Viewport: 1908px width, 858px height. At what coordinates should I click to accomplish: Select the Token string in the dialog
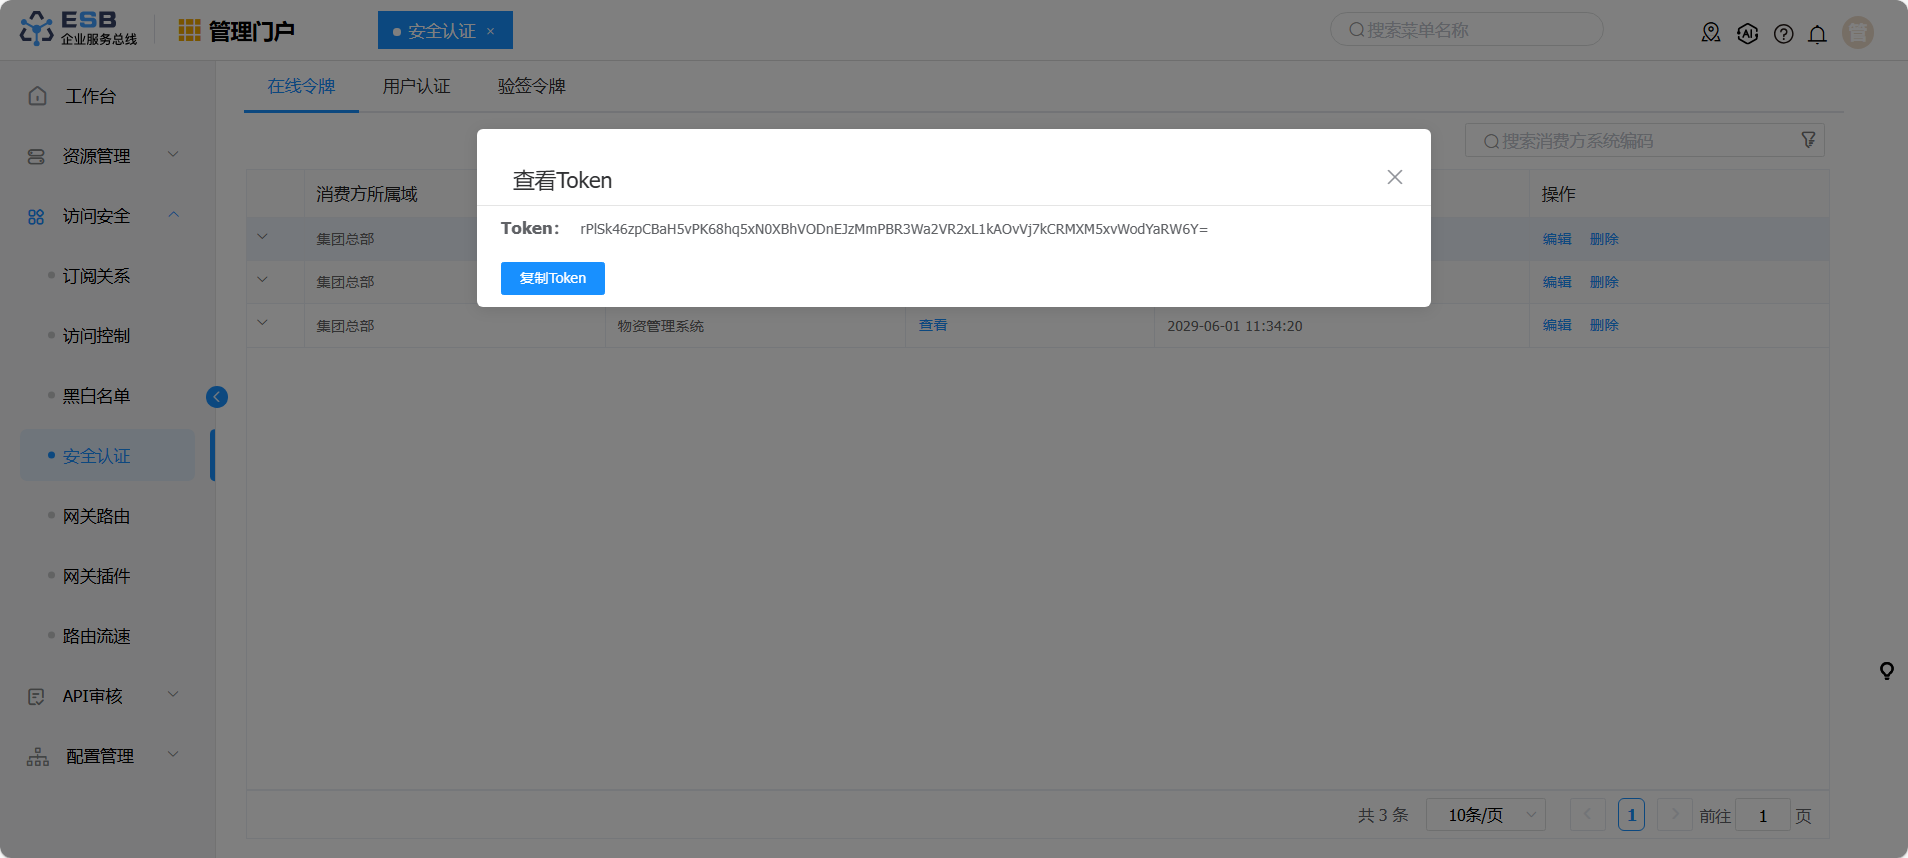tap(894, 229)
